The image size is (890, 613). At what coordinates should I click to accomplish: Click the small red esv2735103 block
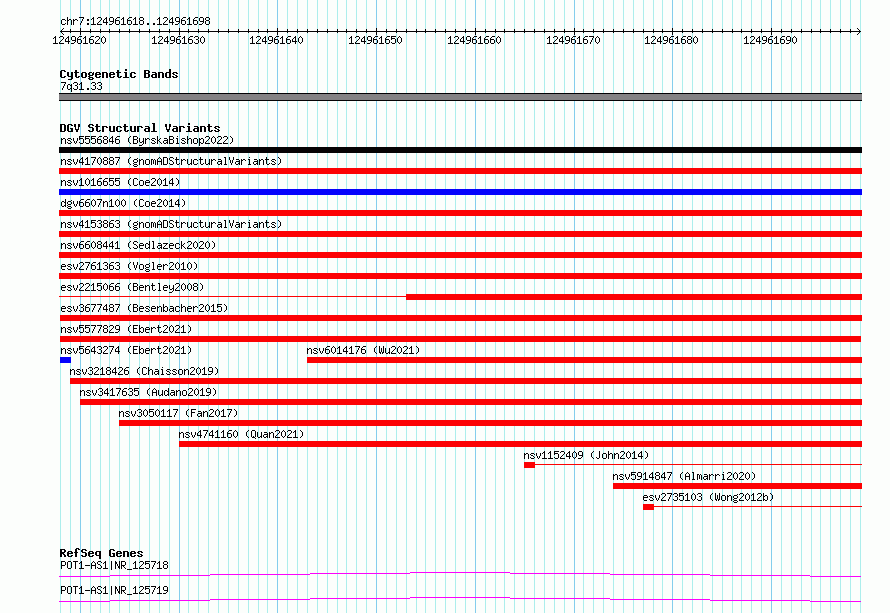(x=648, y=507)
